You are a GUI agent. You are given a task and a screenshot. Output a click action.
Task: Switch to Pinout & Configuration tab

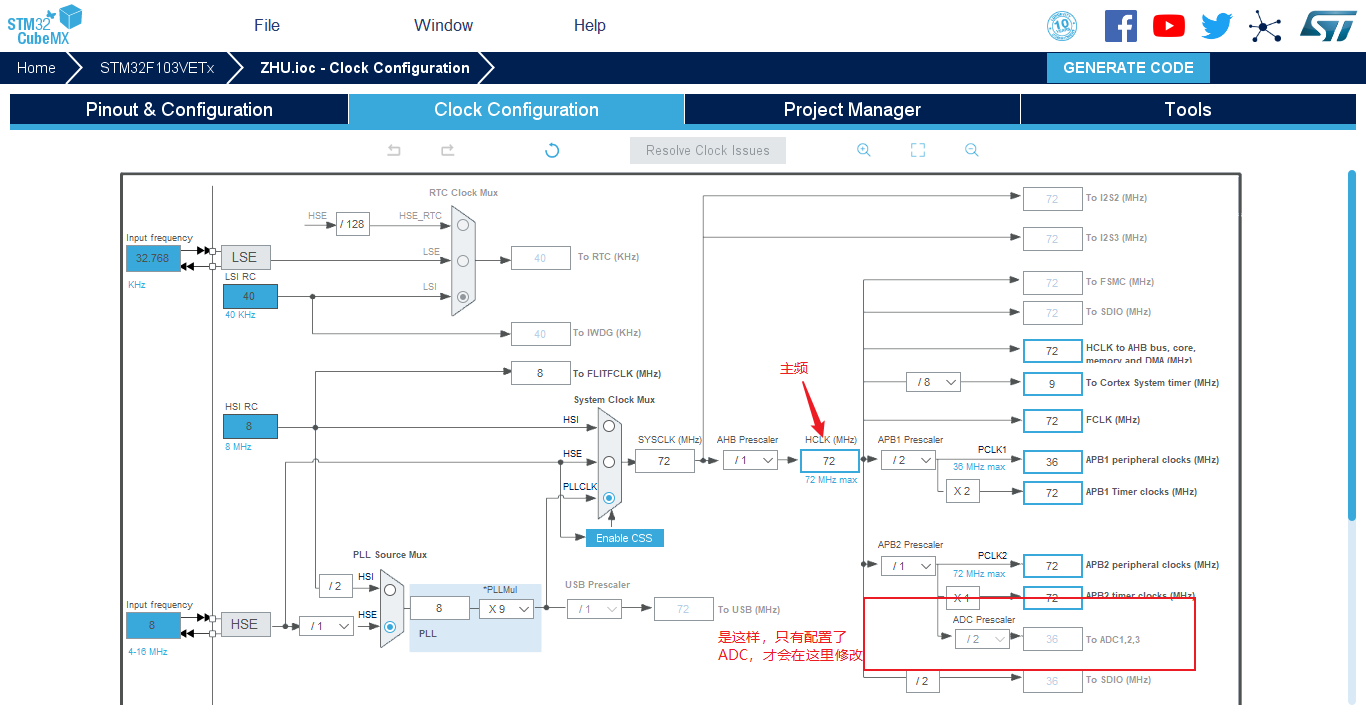[x=179, y=110]
